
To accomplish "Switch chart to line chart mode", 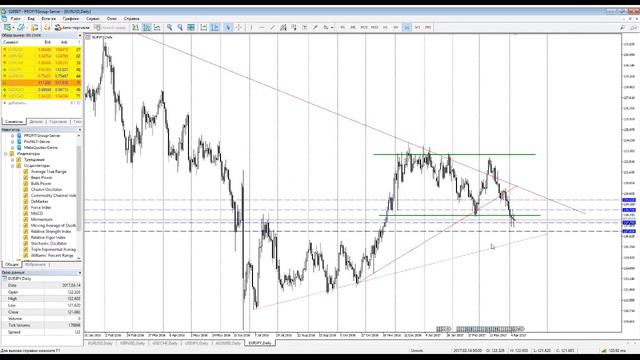I will point(157,27).
